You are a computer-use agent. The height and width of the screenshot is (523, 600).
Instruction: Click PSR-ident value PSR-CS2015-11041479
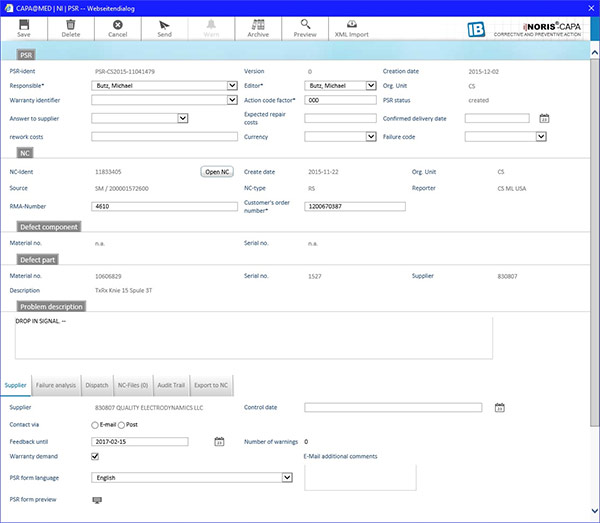point(125,72)
